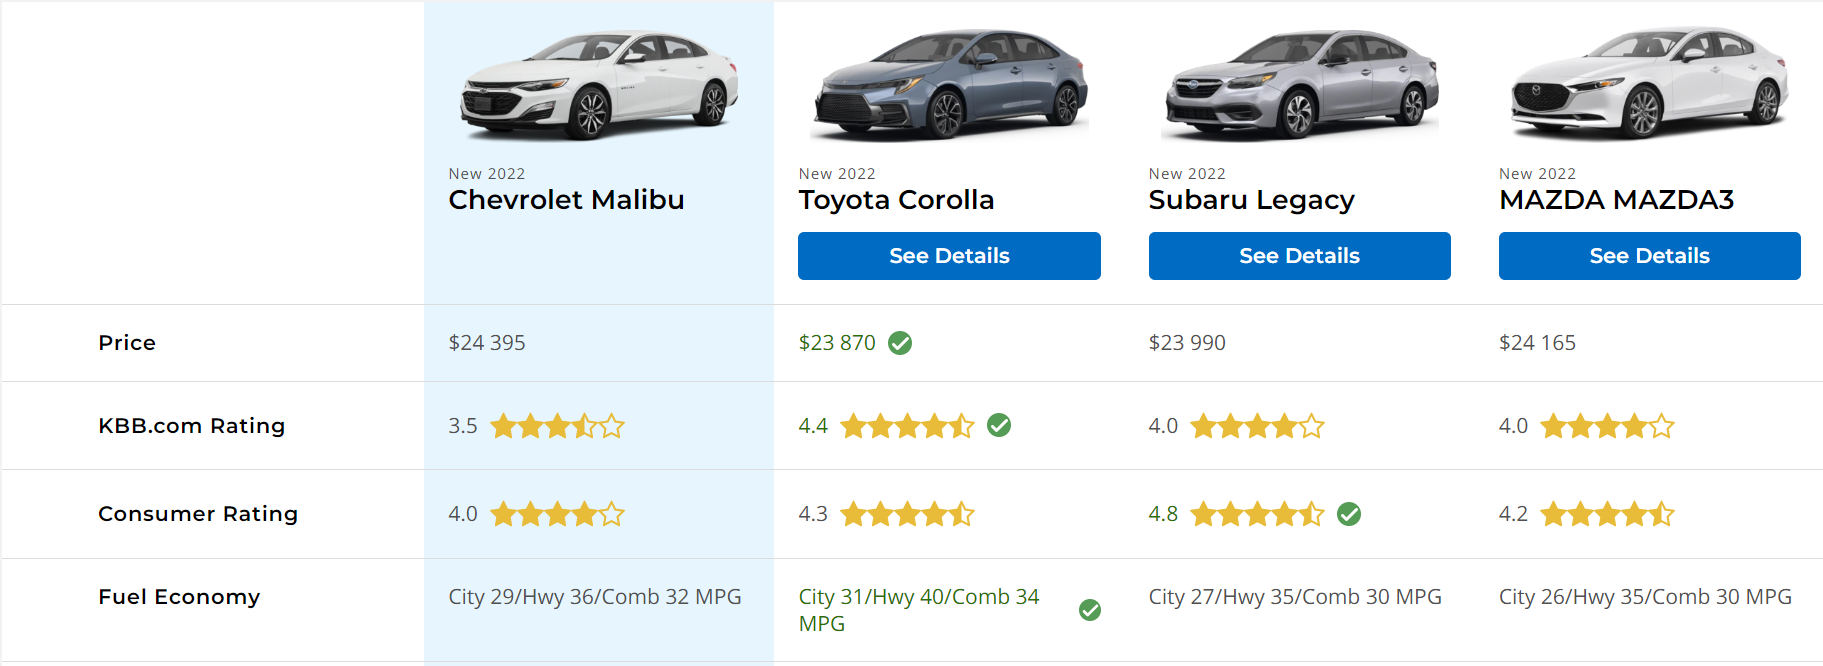Click the Chevrolet Malibu title
1823x666 pixels.
click(566, 200)
